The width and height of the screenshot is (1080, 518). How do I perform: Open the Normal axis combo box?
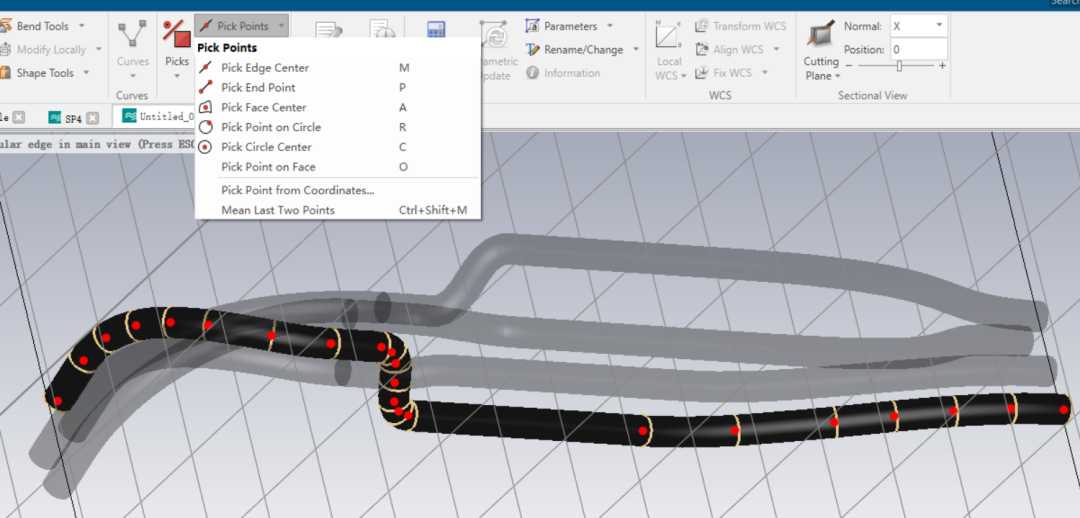click(919, 26)
